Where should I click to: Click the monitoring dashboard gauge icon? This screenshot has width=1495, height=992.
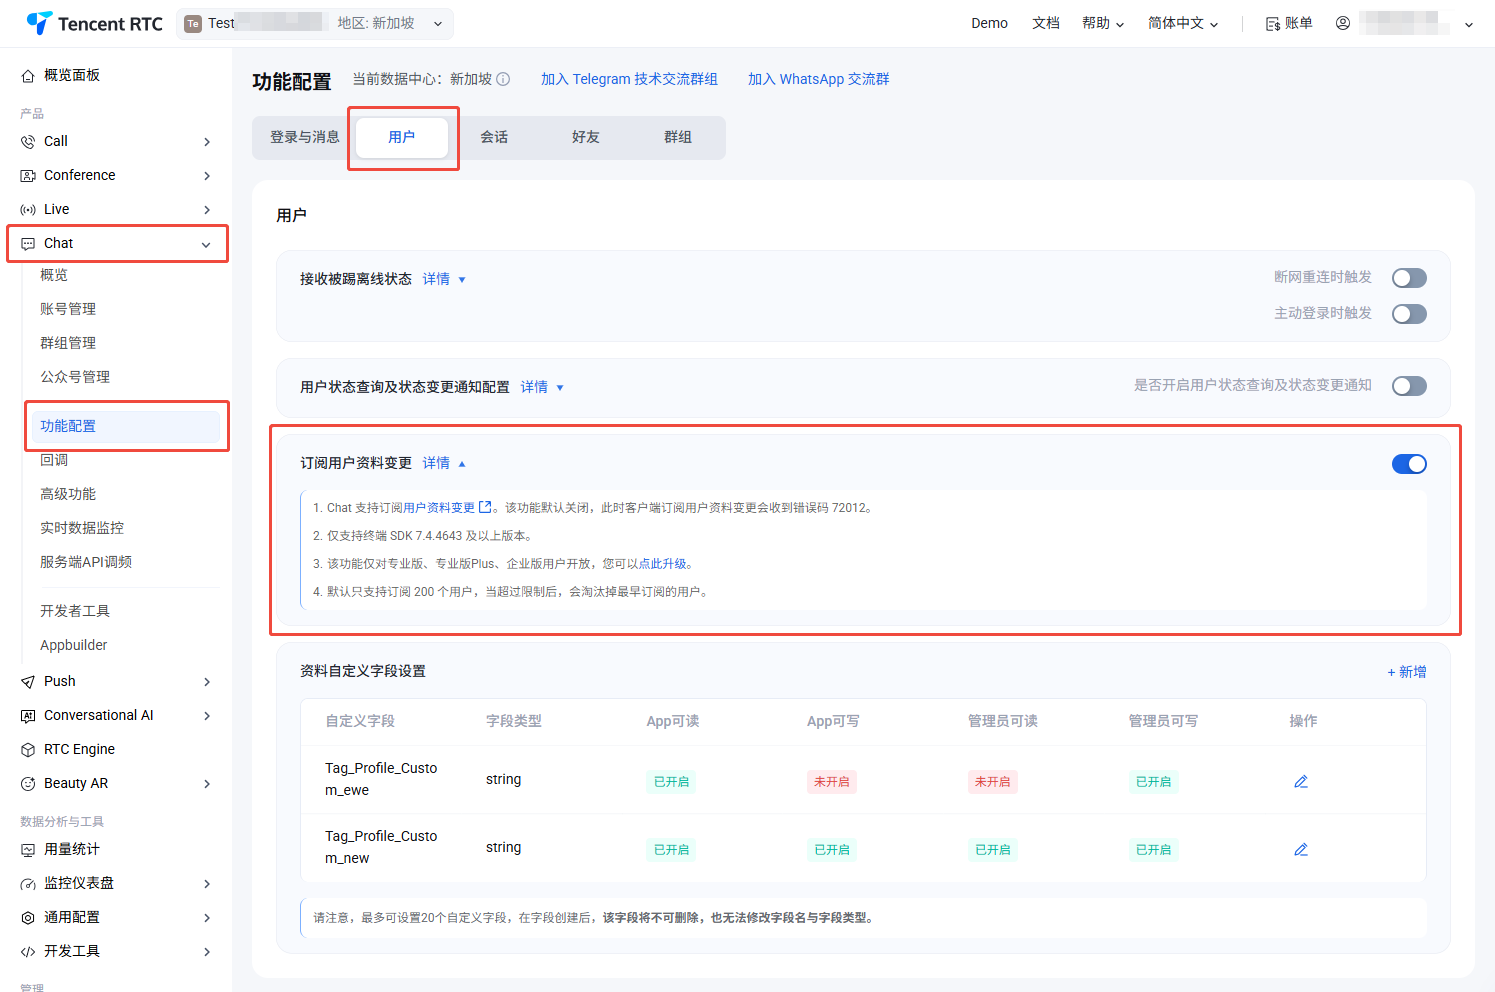tap(28, 884)
